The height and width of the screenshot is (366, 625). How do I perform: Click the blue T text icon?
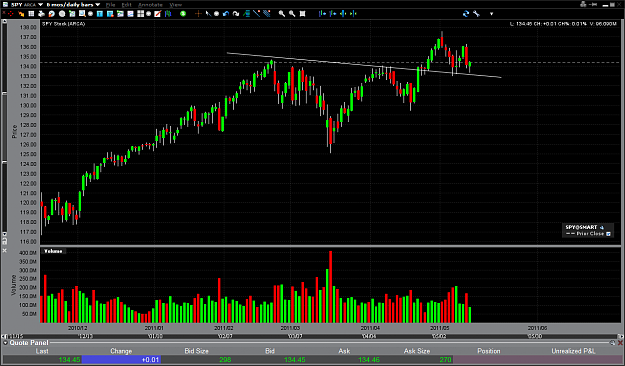(100, 14)
